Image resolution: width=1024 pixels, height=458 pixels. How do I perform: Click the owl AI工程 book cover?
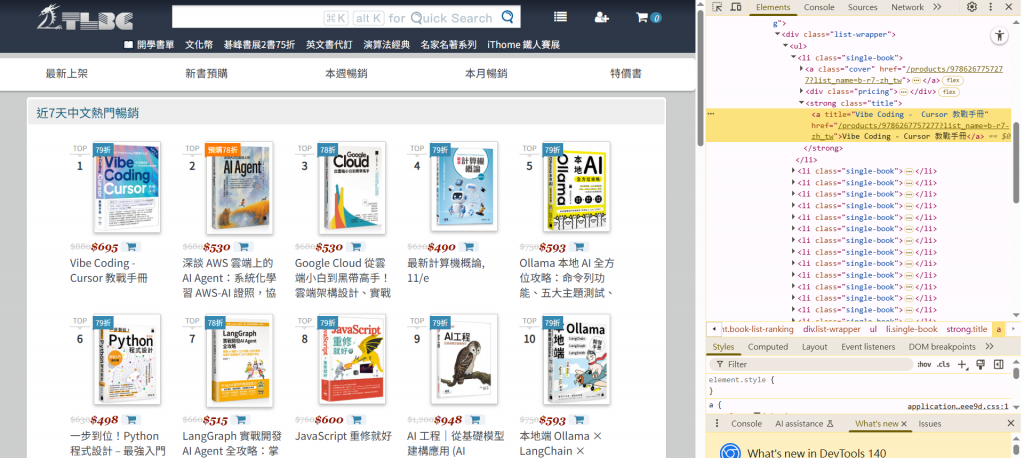click(x=464, y=360)
